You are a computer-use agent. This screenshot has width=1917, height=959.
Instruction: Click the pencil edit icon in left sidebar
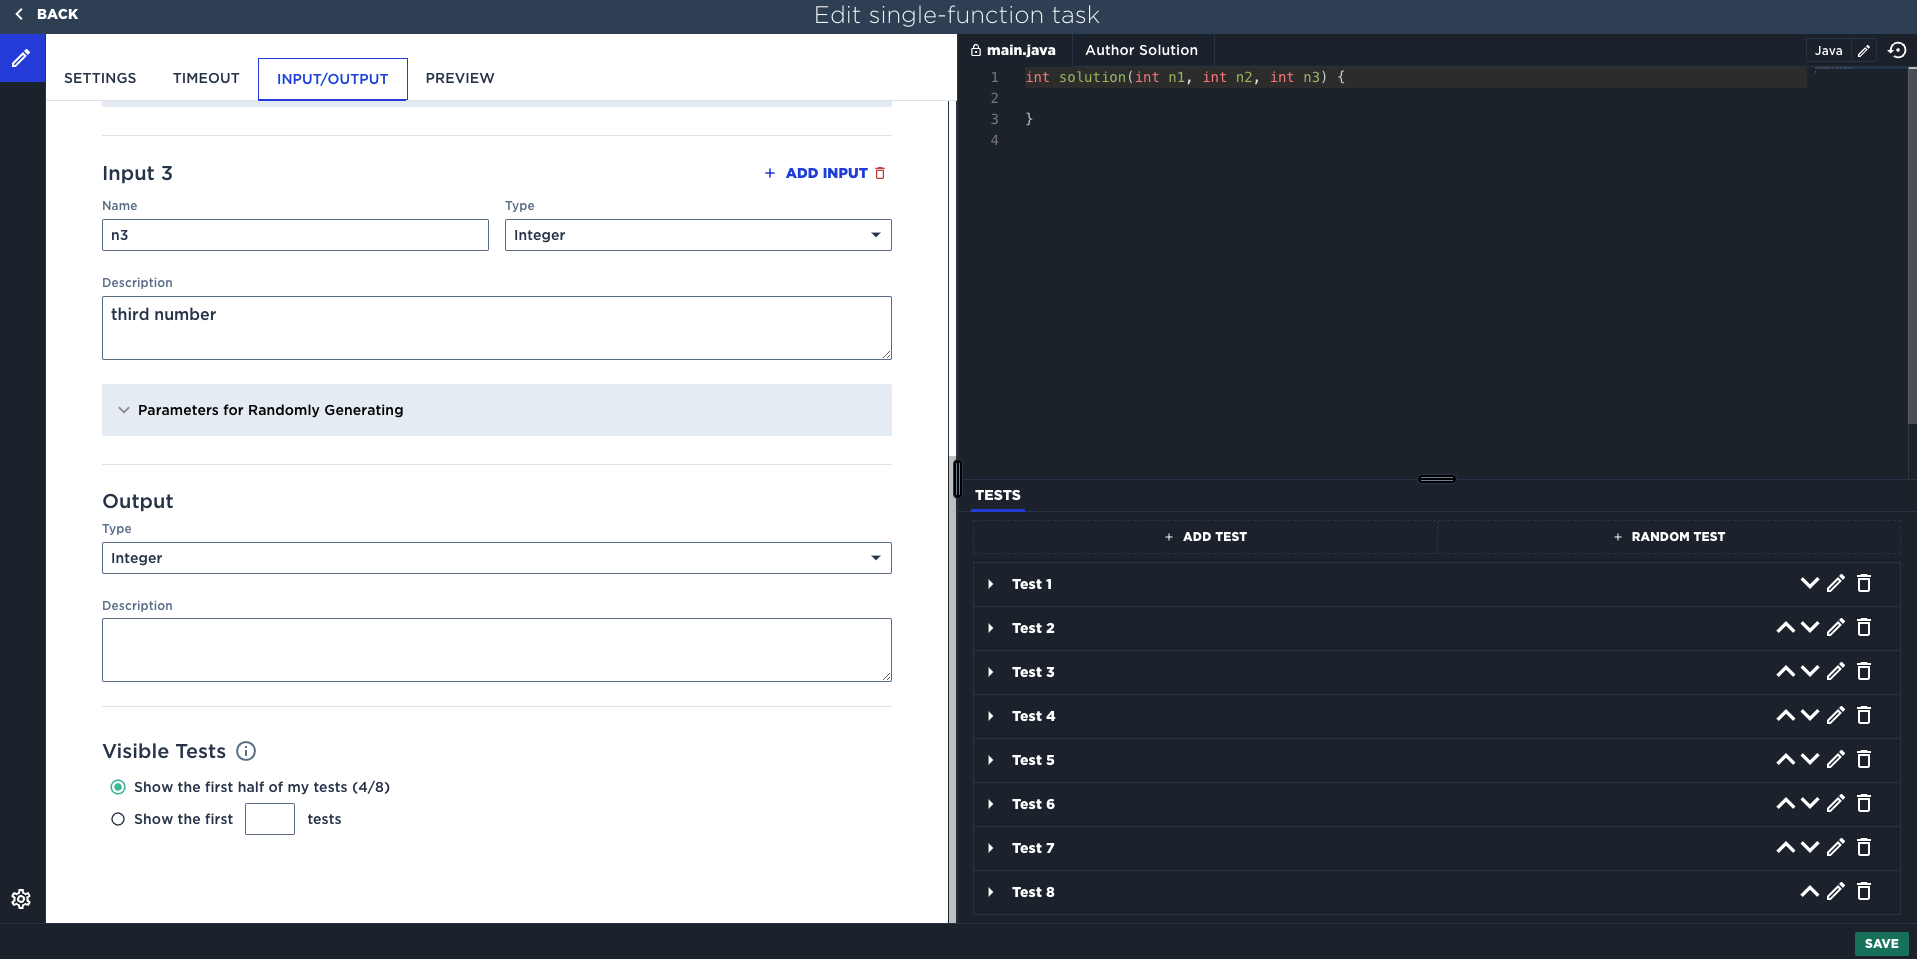point(21,58)
